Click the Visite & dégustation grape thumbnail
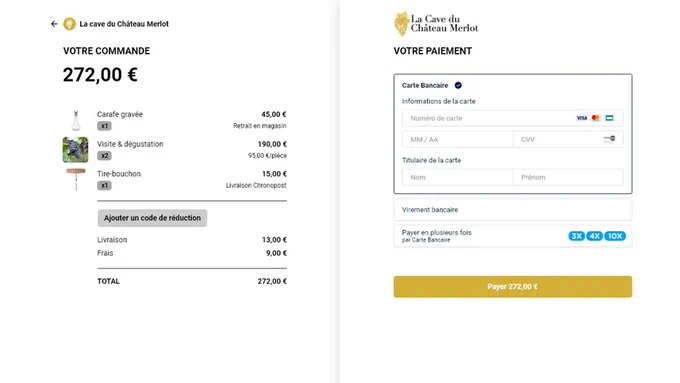 [x=75, y=150]
